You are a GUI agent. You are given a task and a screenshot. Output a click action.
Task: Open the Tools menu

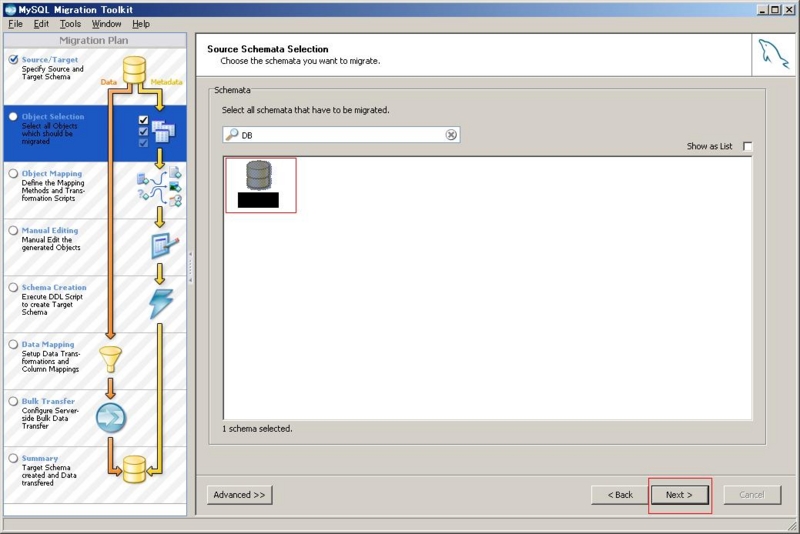(x=70, y=24)
